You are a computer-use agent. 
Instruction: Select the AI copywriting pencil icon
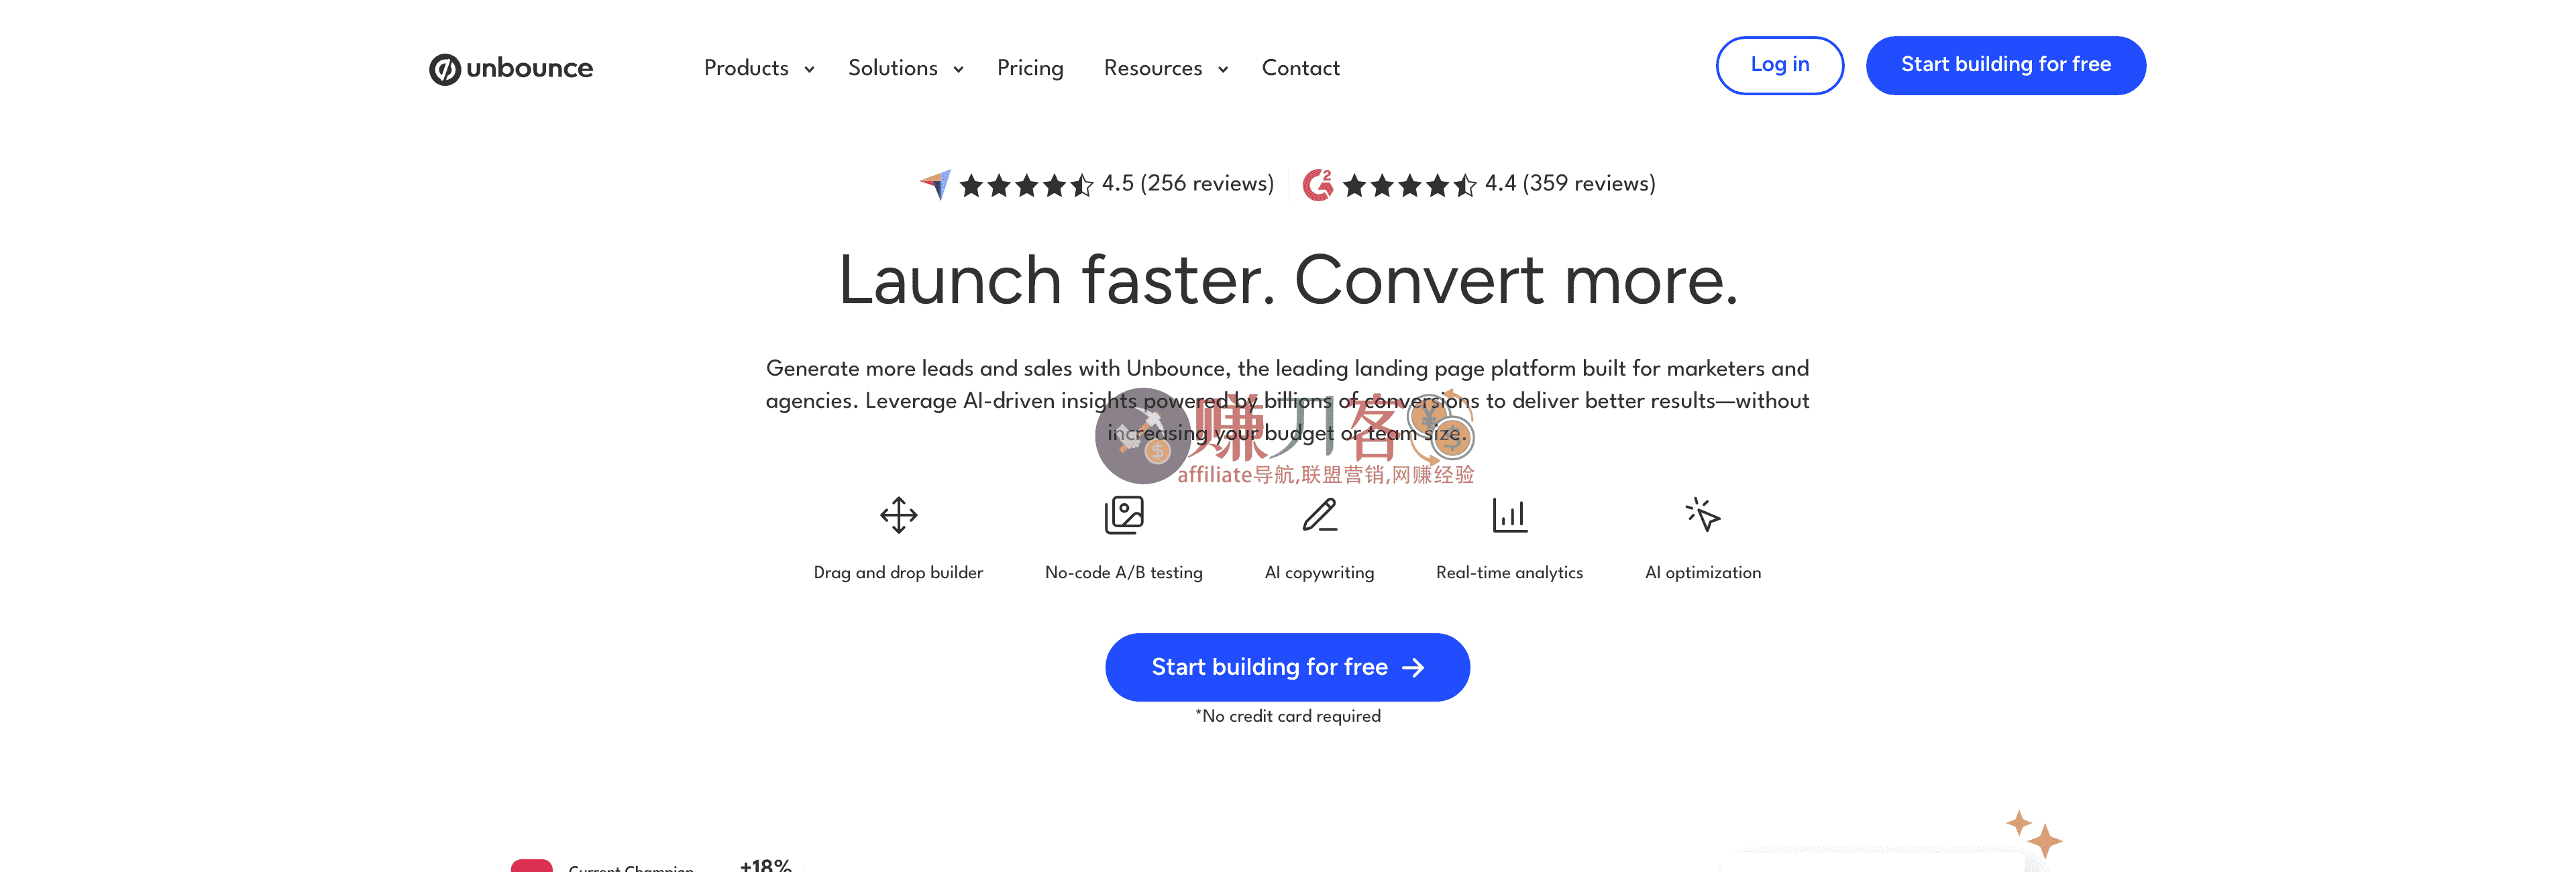pos(1319,515)
